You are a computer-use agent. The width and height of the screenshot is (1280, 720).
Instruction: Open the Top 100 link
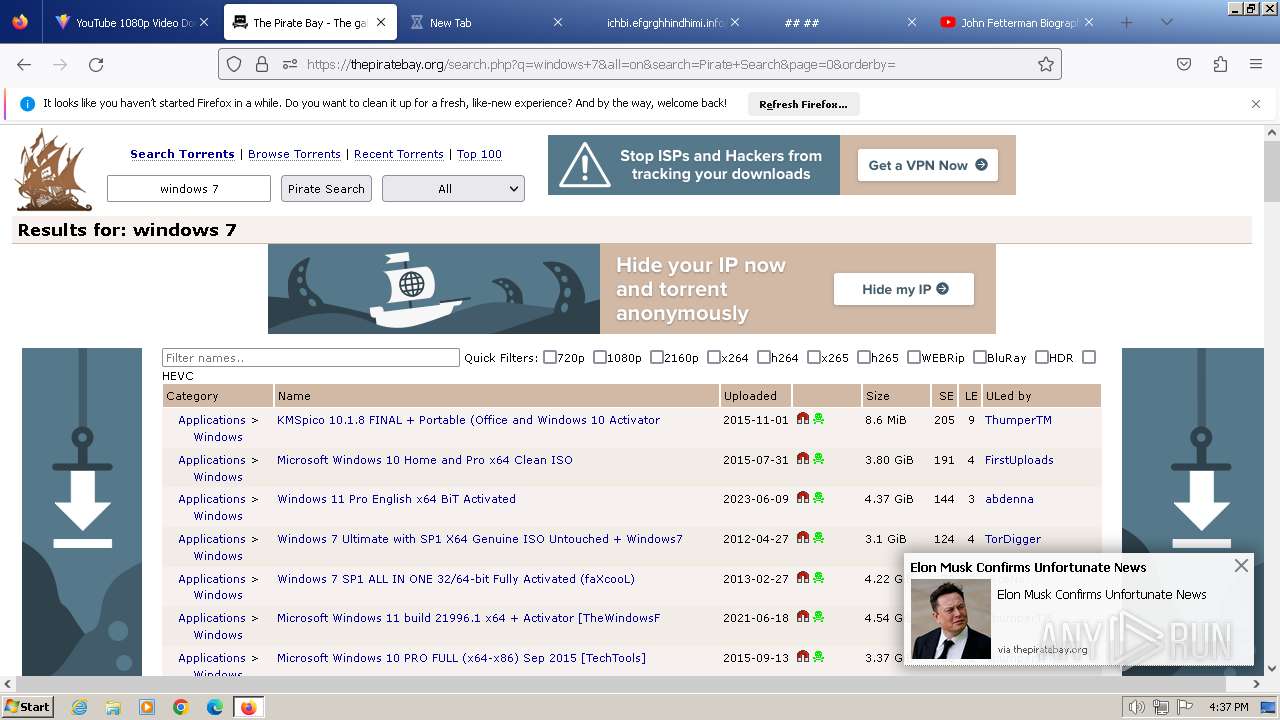[x=479, y=154]
